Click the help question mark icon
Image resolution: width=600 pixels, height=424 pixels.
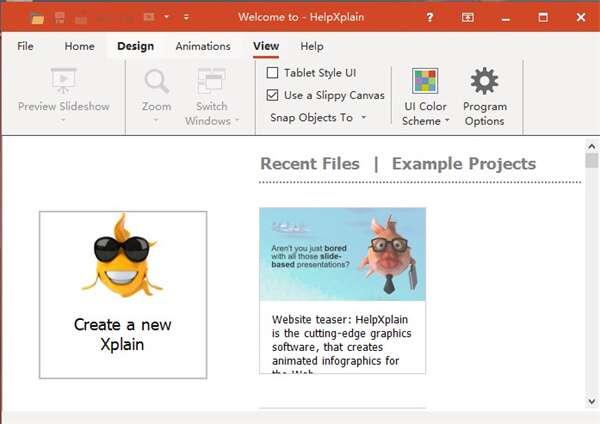coord(430,17)
